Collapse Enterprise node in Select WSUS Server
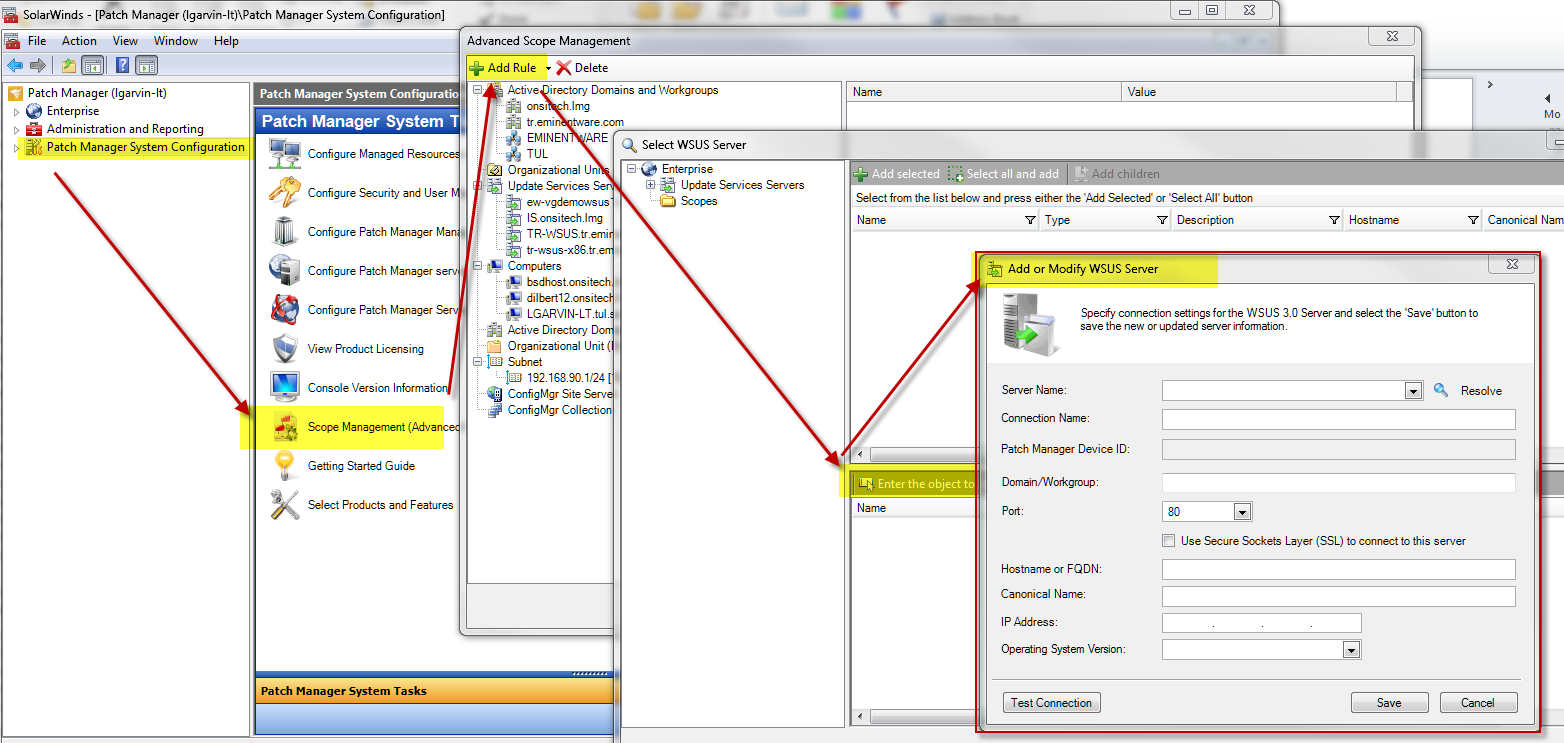Screen dimensions: 1564x743 (x=631, y=169)
